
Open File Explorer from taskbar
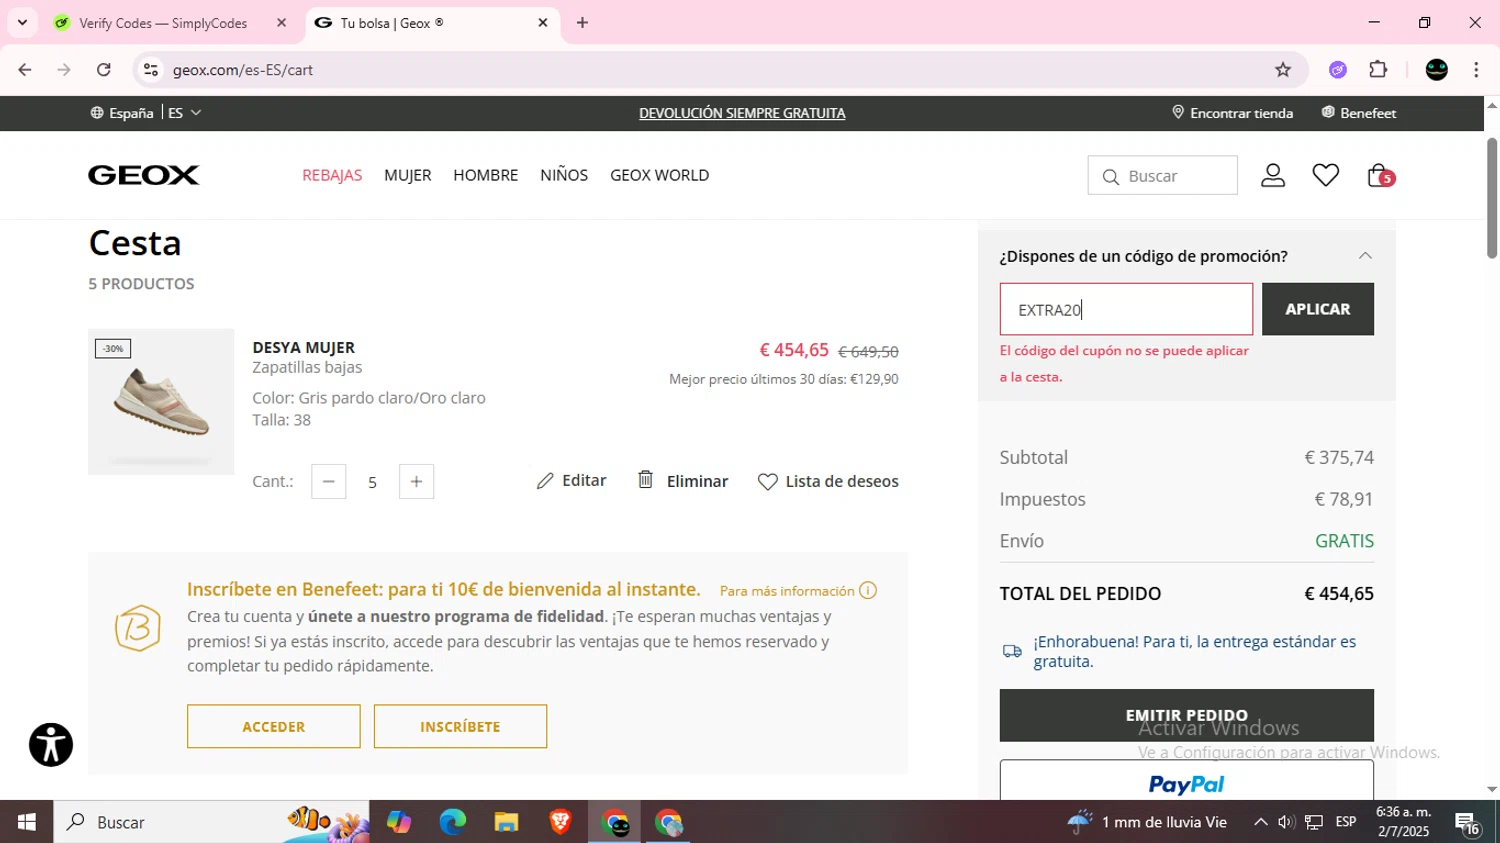pos(506,822)
